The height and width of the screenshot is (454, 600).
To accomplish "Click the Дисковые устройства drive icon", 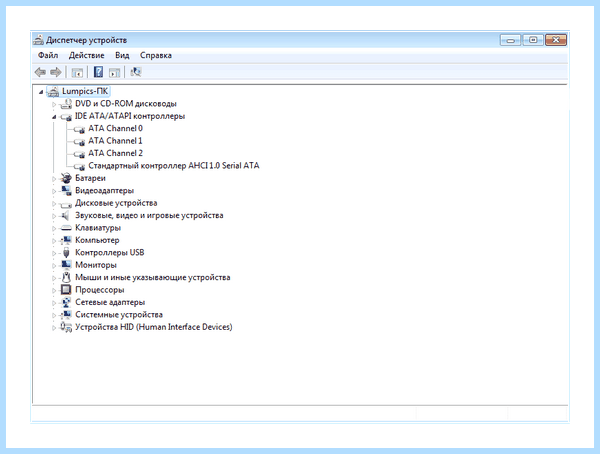I will click(66, 204).
